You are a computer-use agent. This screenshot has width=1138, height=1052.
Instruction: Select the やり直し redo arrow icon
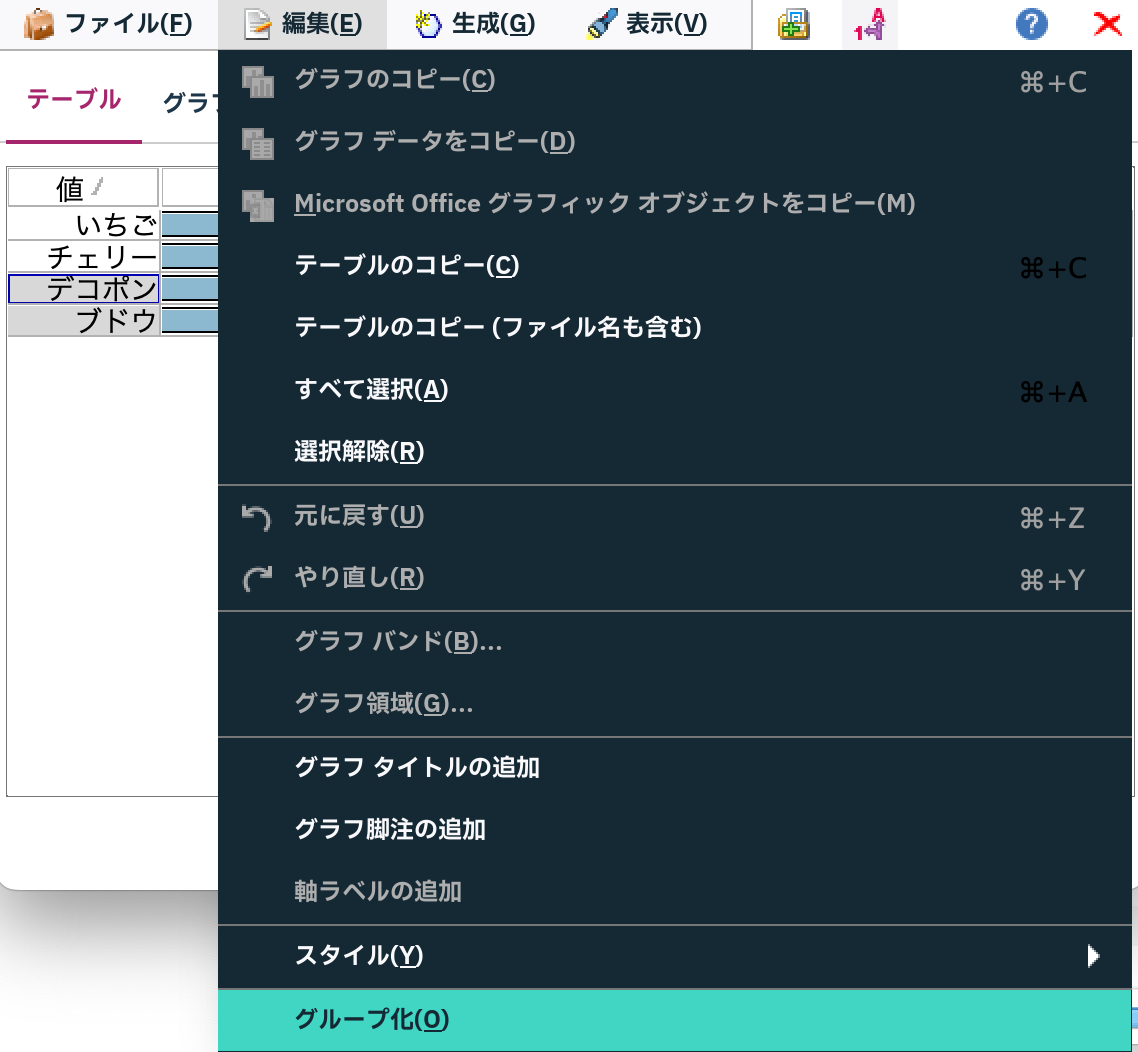pyautogui.click(x=258, y=578)
